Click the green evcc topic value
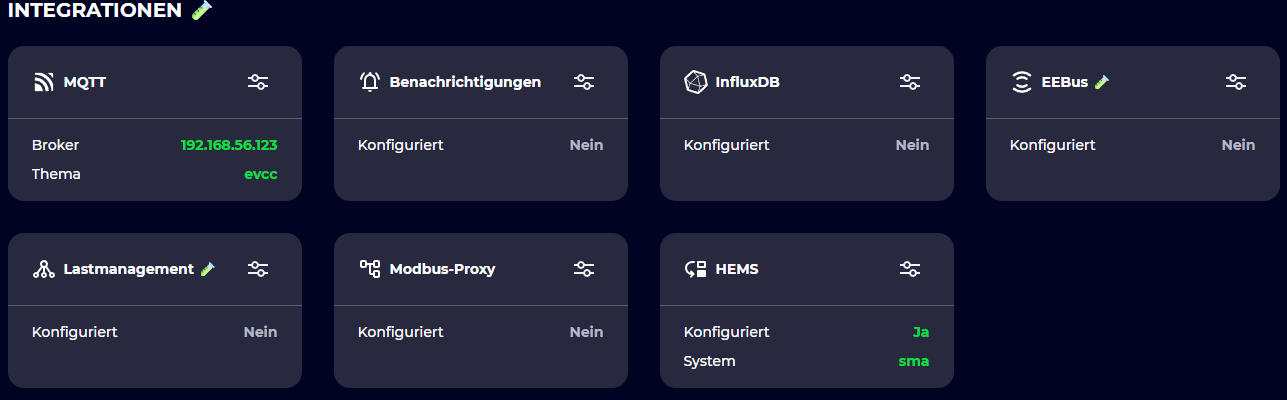The height and width of the screenshot is (400, 1287). click(260, 174)
